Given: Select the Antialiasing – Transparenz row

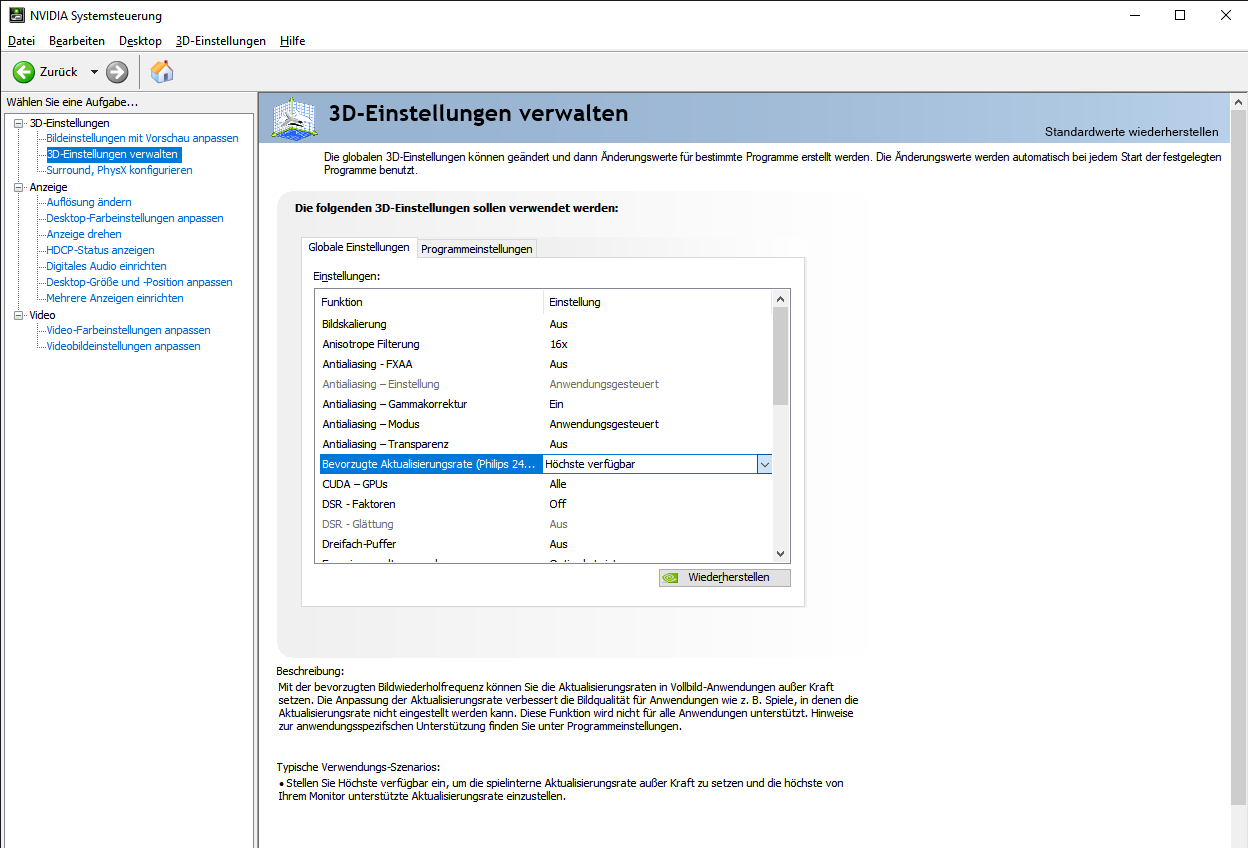Looking at the screenshot, I should click(x=546, y=444).
